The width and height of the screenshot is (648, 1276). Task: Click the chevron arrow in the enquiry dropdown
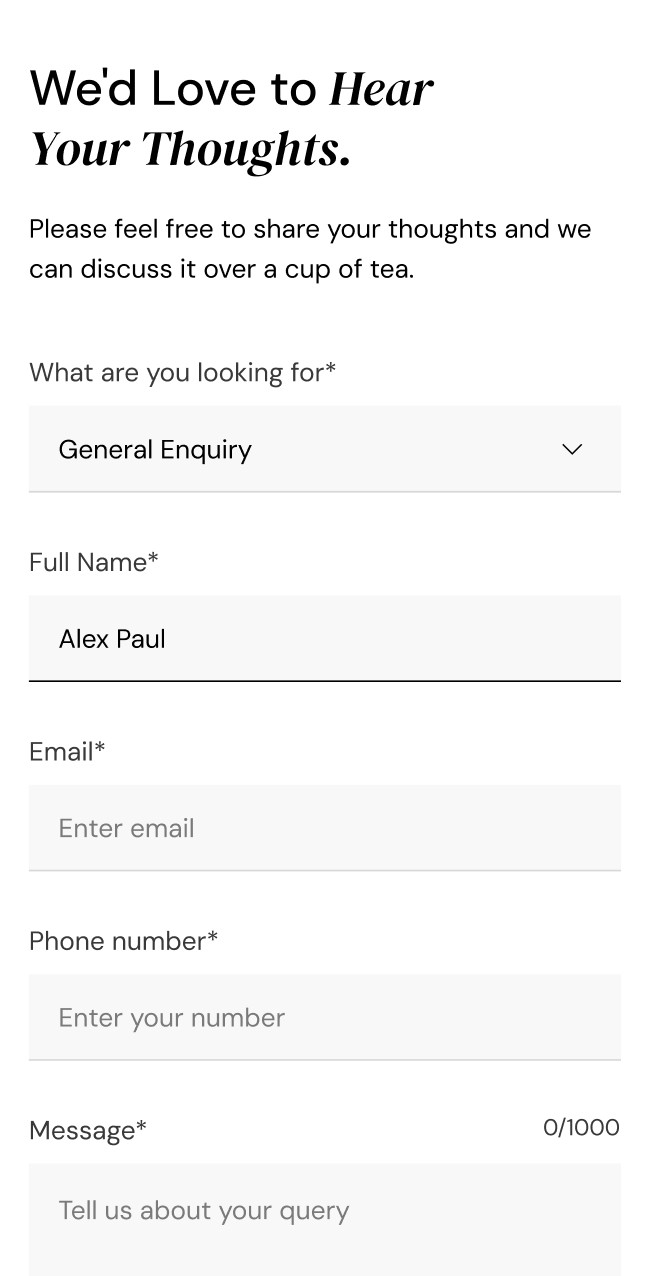[x=572, y=449]
